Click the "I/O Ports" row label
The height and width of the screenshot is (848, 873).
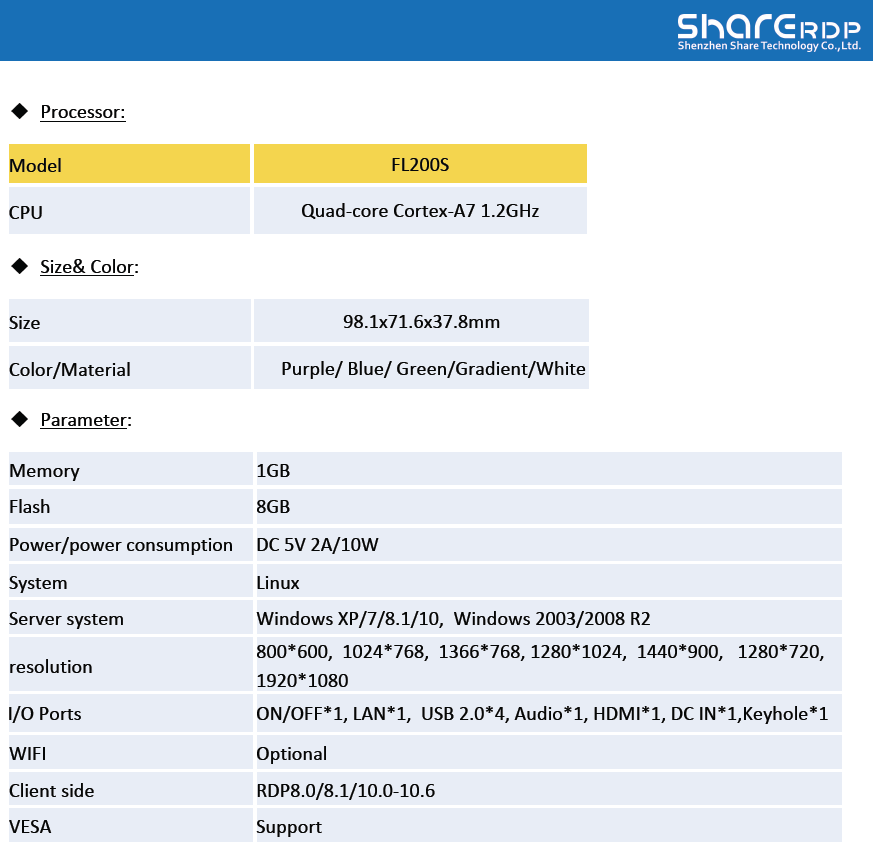point(45,714)
